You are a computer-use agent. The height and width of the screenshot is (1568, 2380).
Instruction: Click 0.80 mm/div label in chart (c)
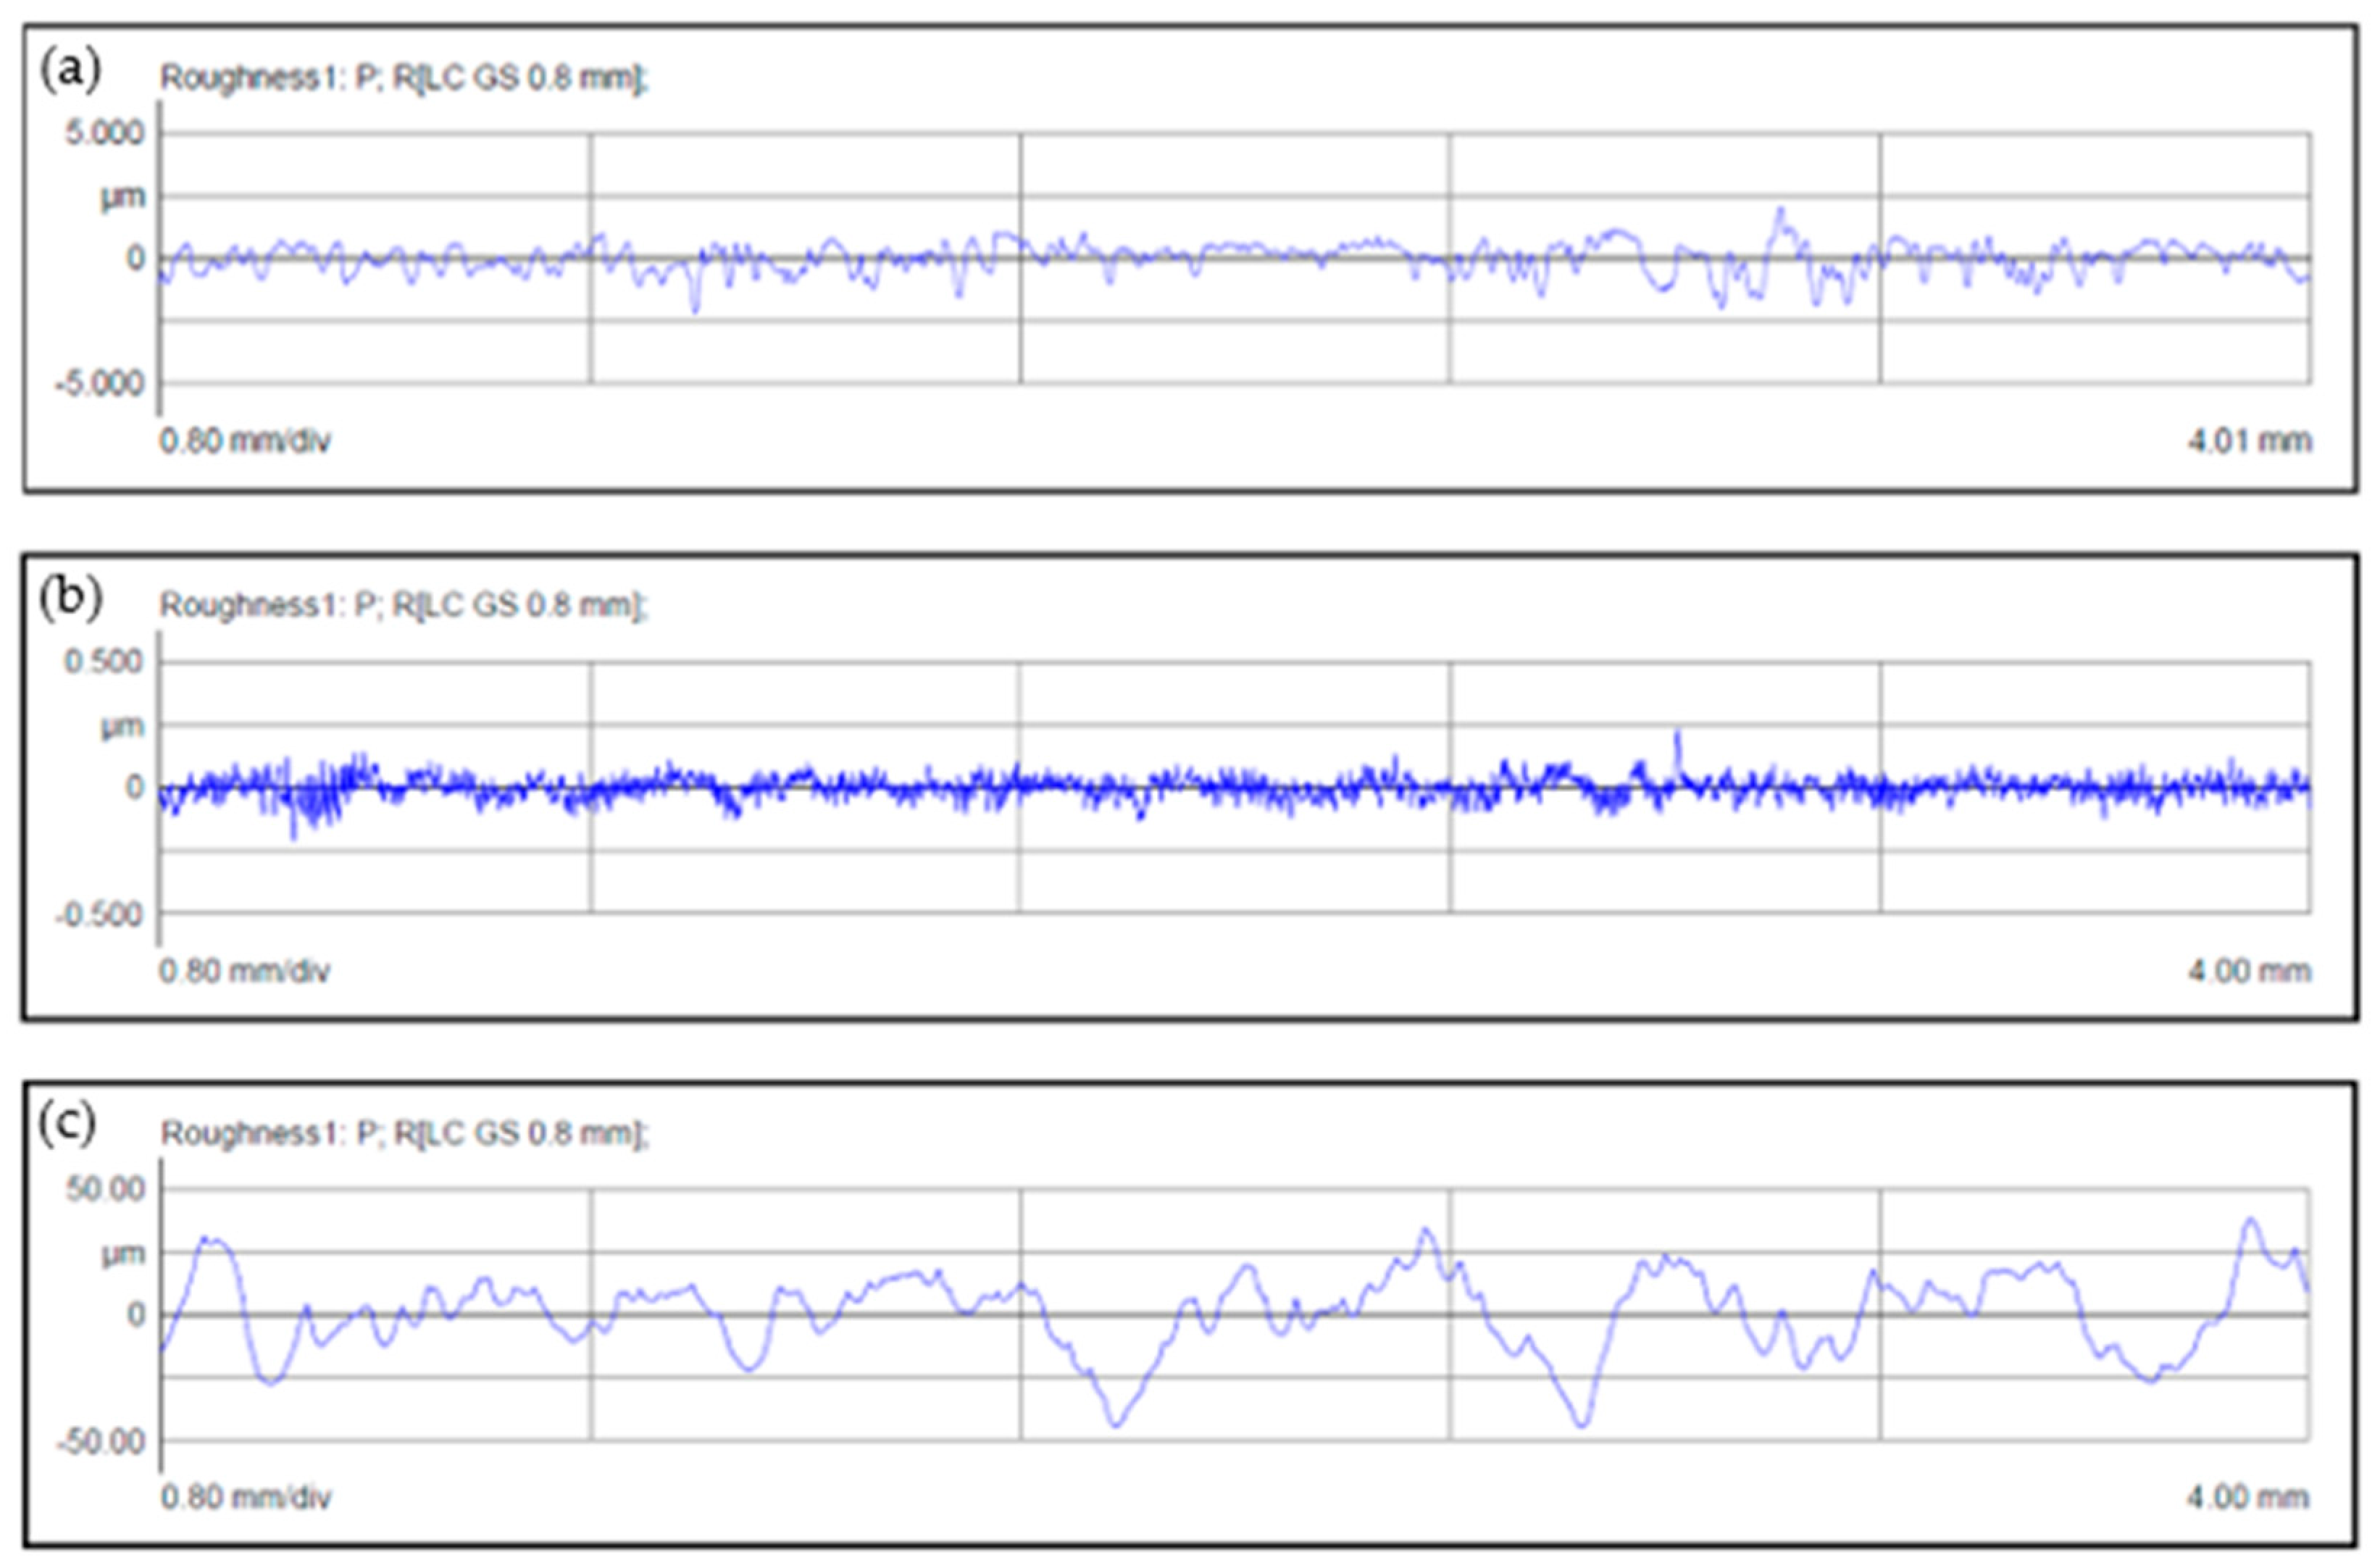point(245,1497)
